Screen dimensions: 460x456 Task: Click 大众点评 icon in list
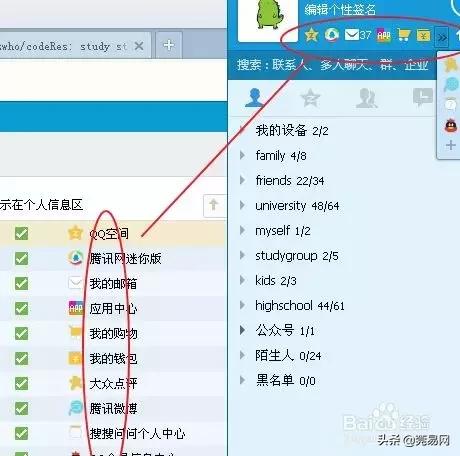[x=75, y=383]
